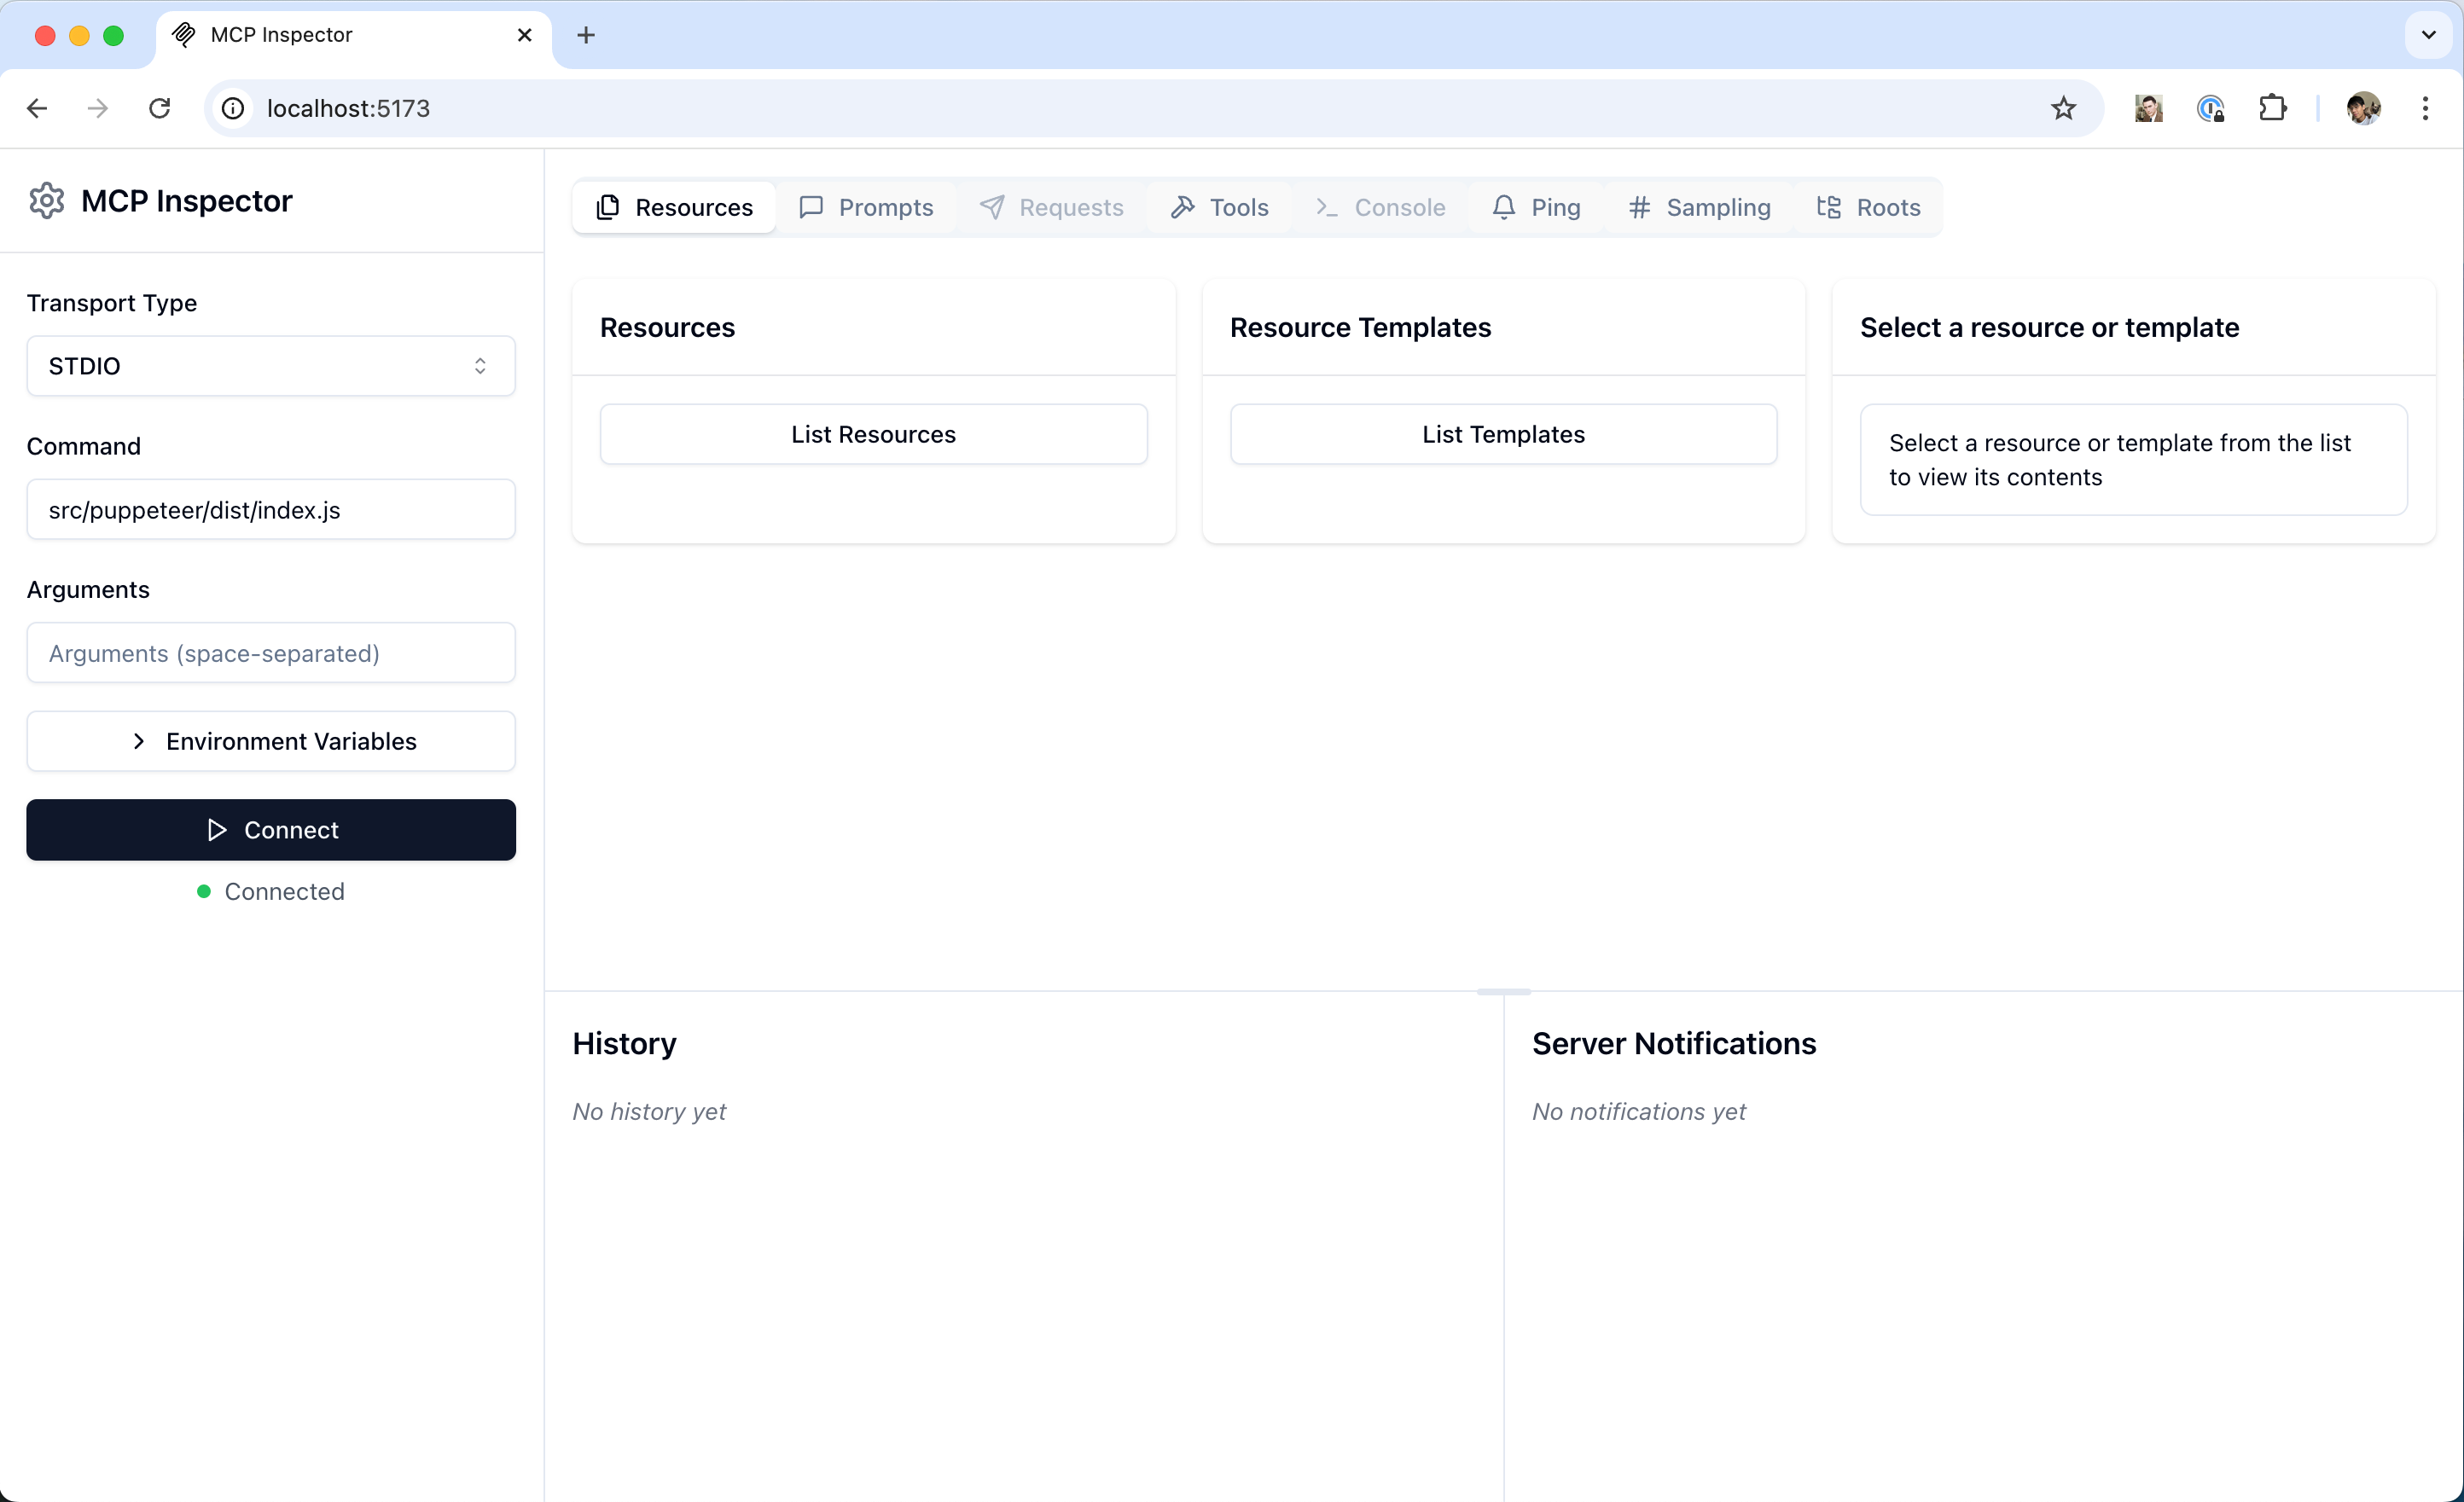Click the Arguments input field

[271, 652]
